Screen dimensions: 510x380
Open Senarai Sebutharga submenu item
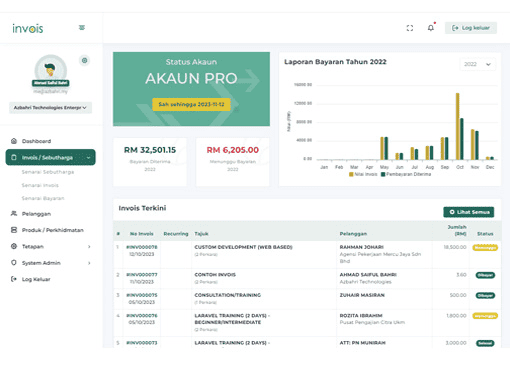click(x=48, y=172)
